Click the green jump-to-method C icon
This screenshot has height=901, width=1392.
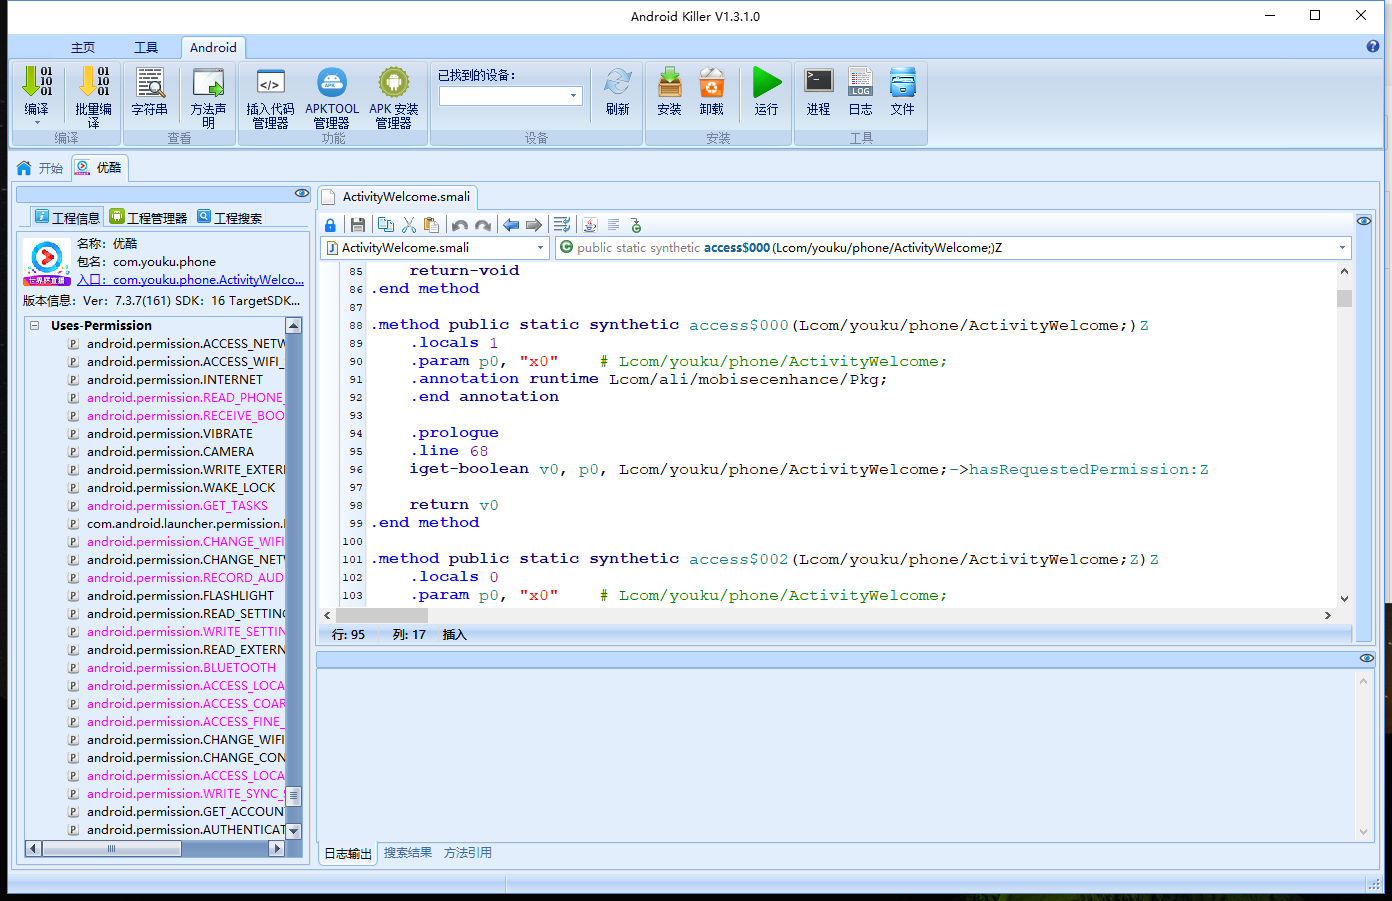(x=636, y=225)
